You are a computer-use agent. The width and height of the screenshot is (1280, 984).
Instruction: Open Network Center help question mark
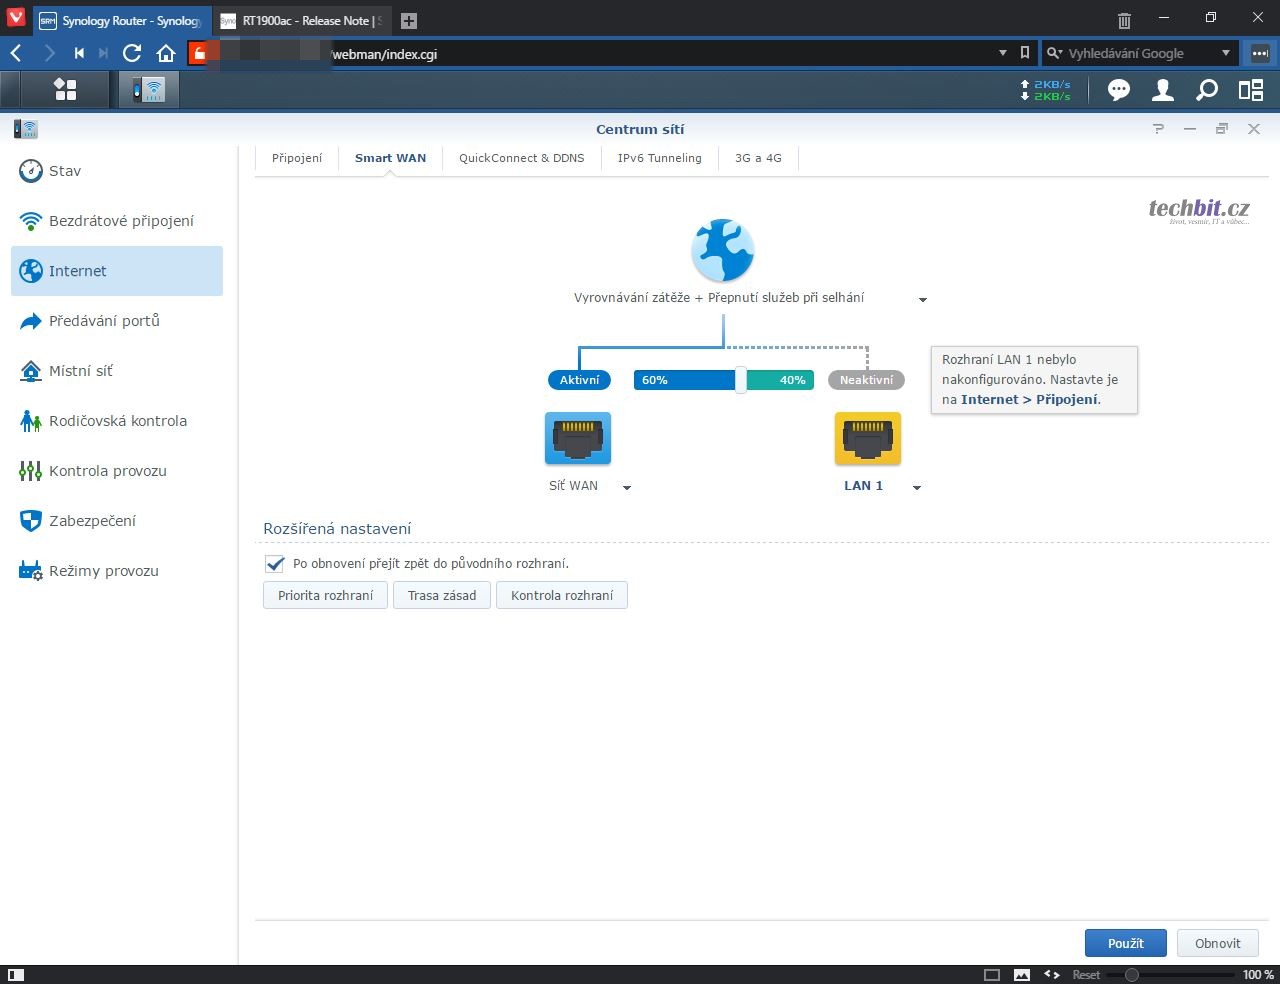coord(1158,129)
